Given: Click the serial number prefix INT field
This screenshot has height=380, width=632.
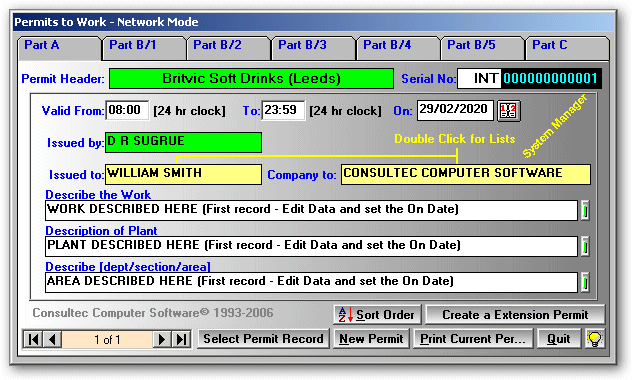Looking at the screenshot, I should (x=480, y=78).
